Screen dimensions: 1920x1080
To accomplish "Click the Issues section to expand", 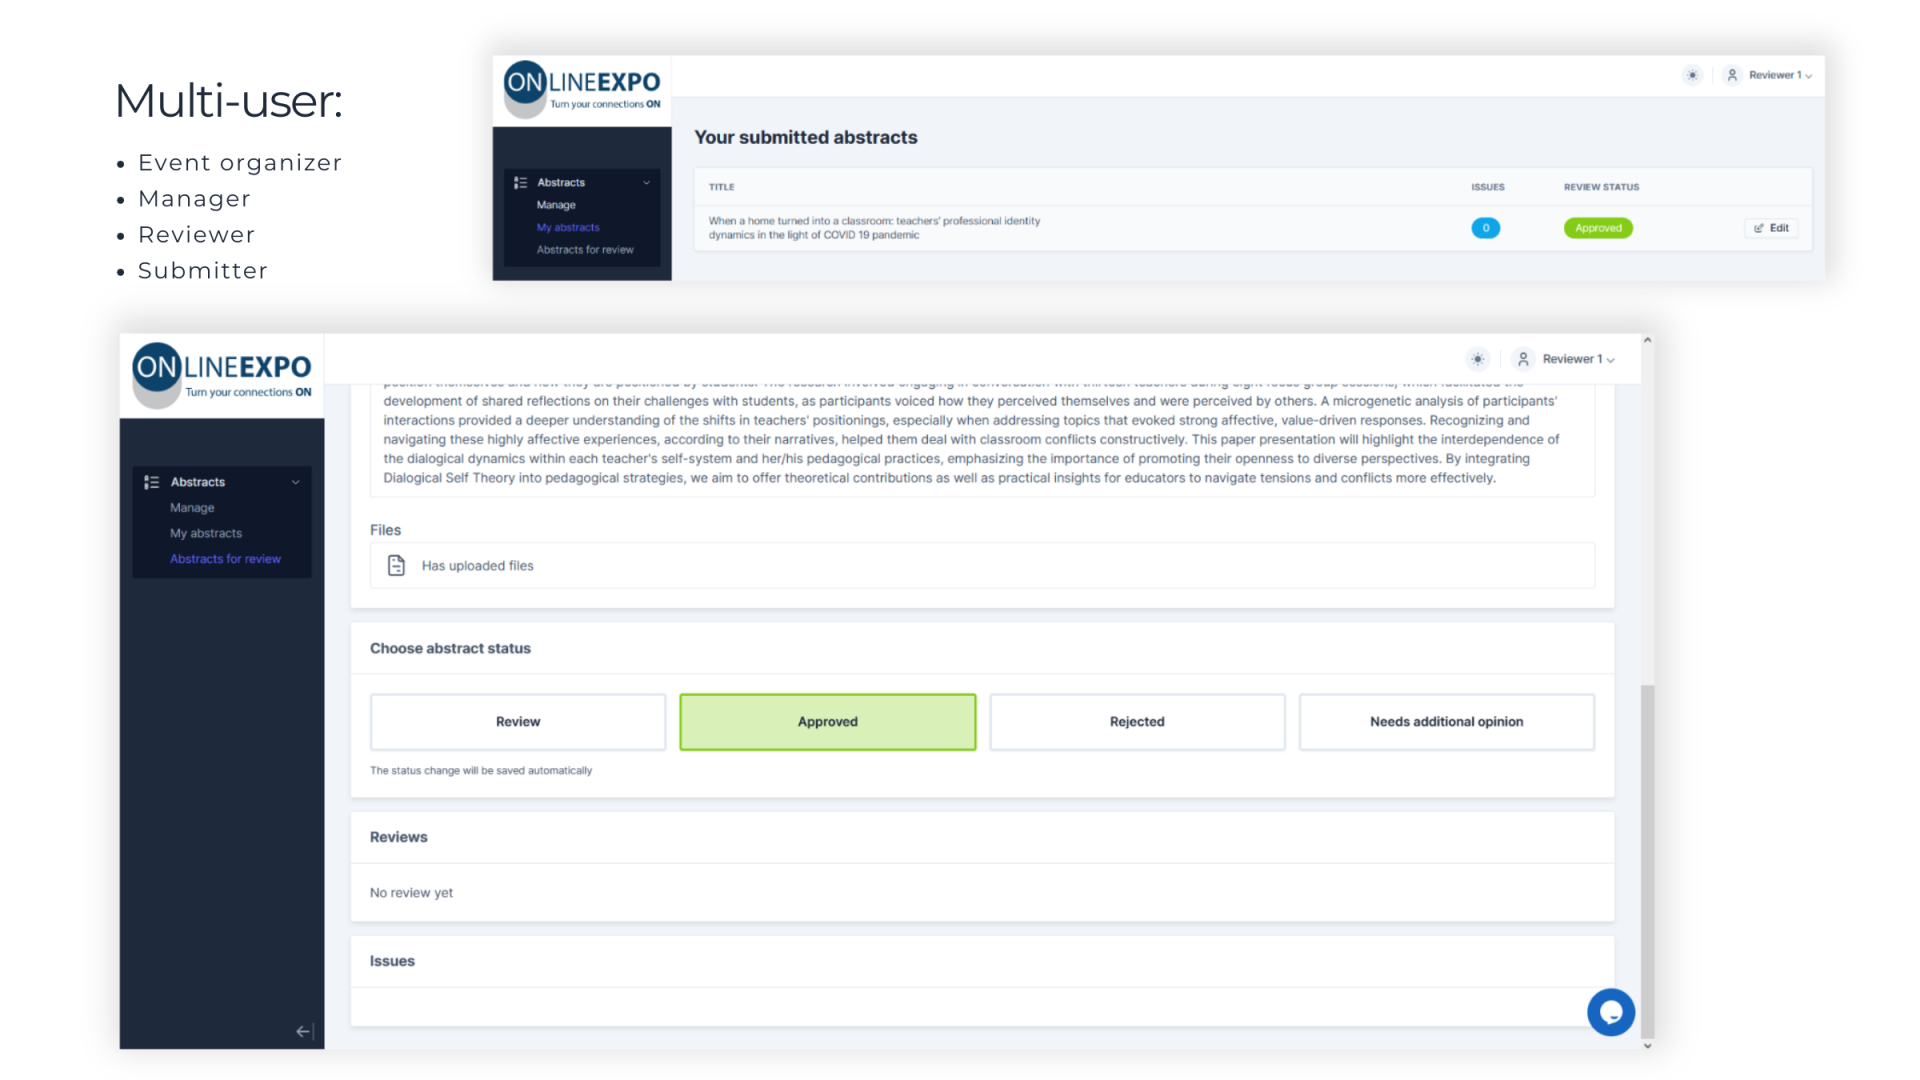I will click(x=394, y=960).
